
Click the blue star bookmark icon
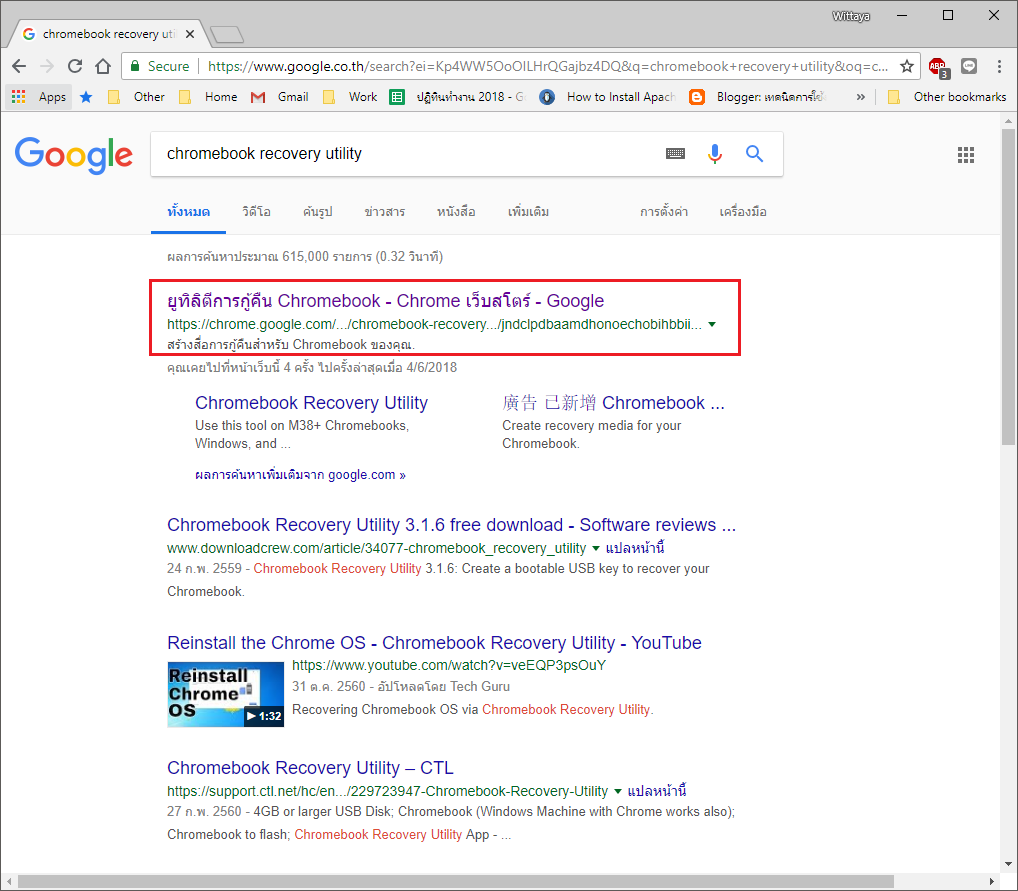pyautogui.click(x=86, y=97)
